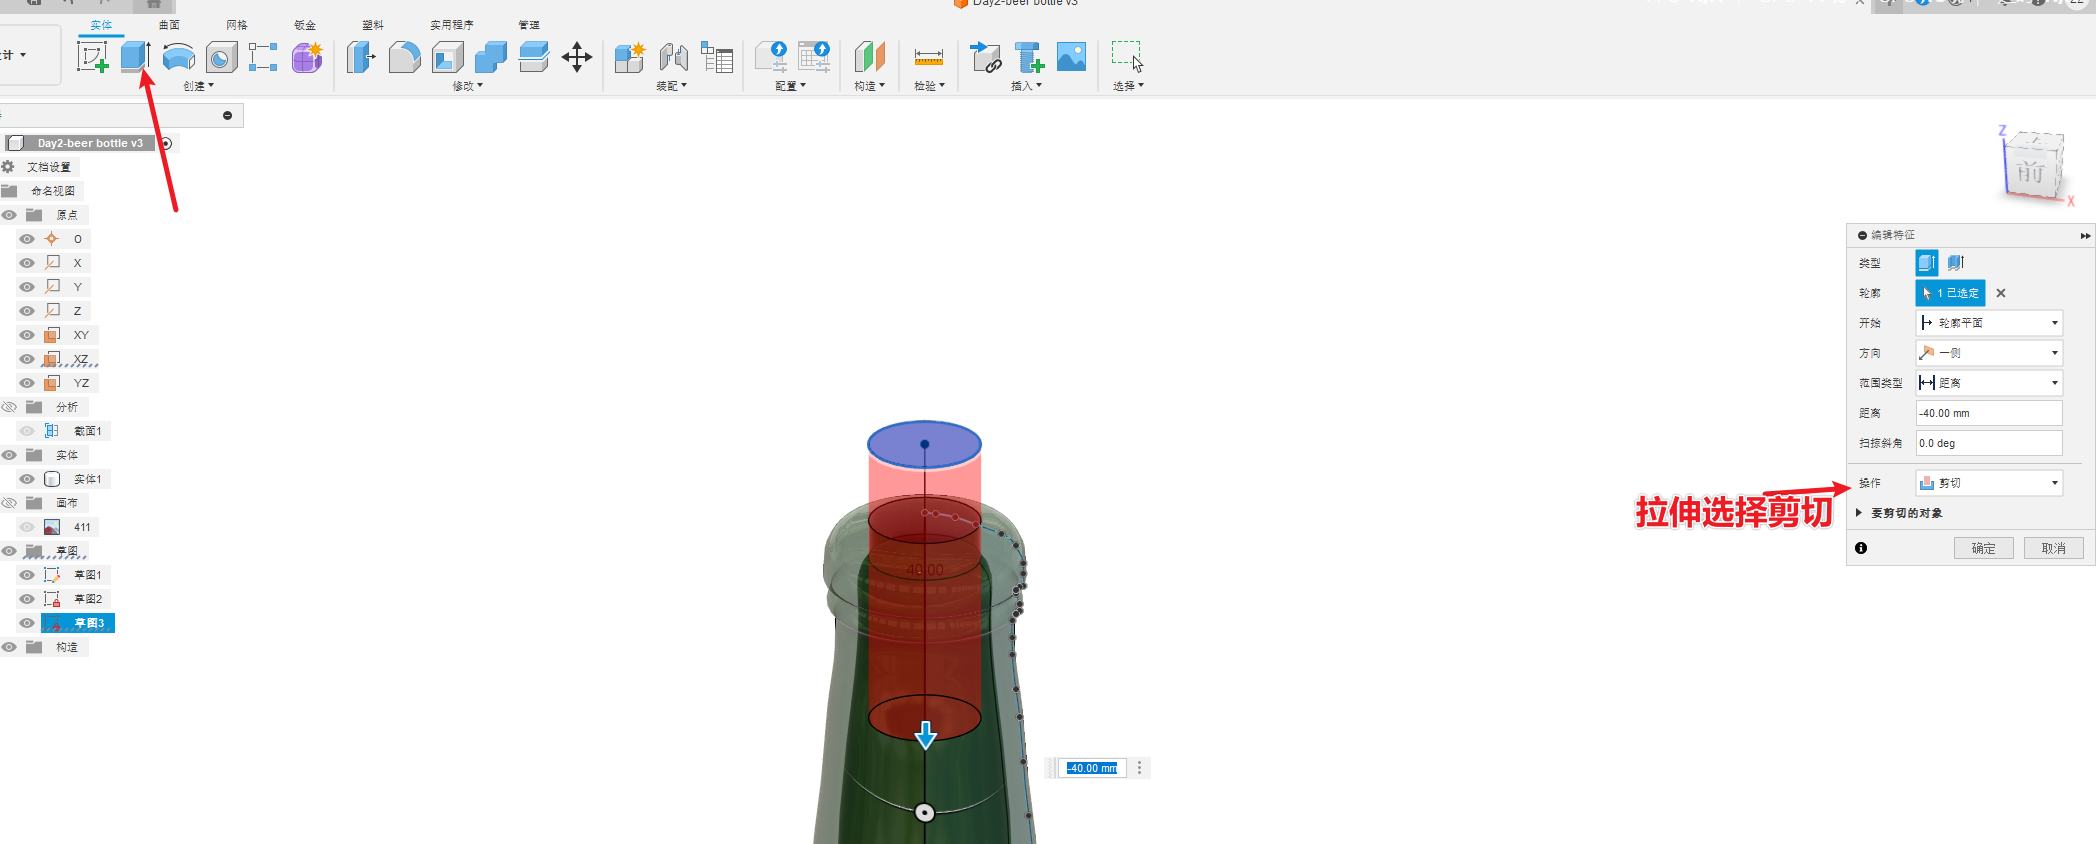The width and height of the screenshot is (2096, 844).
Task: Open the 范围类型 dropdown showing 距离
Action: pos(1988,383)
